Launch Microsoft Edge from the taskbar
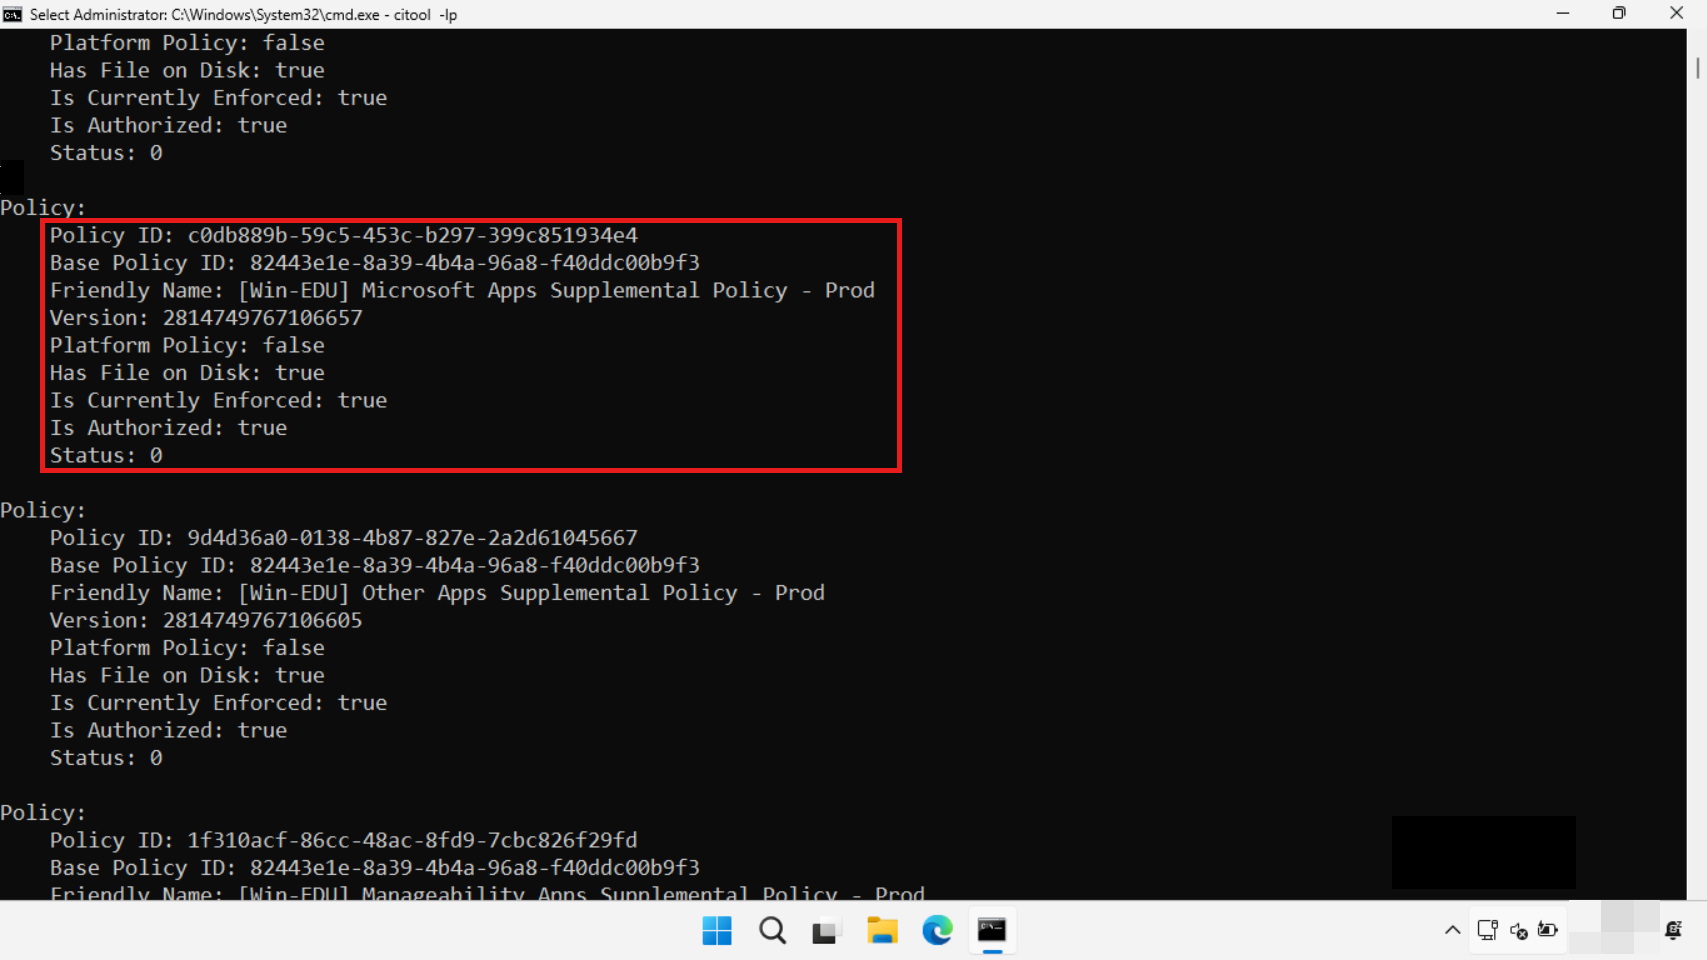This screenshot has width=1707, height=960. tap(937, 931)
